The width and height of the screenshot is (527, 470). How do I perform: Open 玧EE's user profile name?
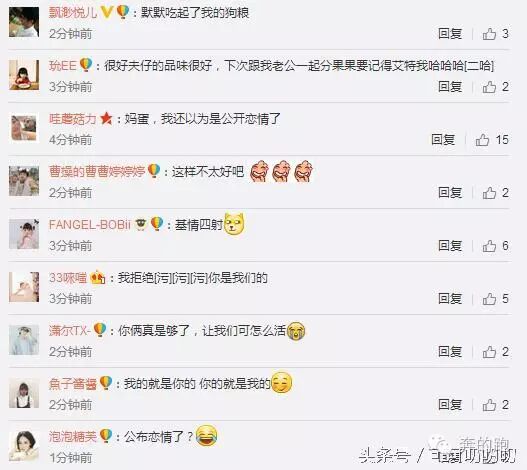tap(63, 66)
